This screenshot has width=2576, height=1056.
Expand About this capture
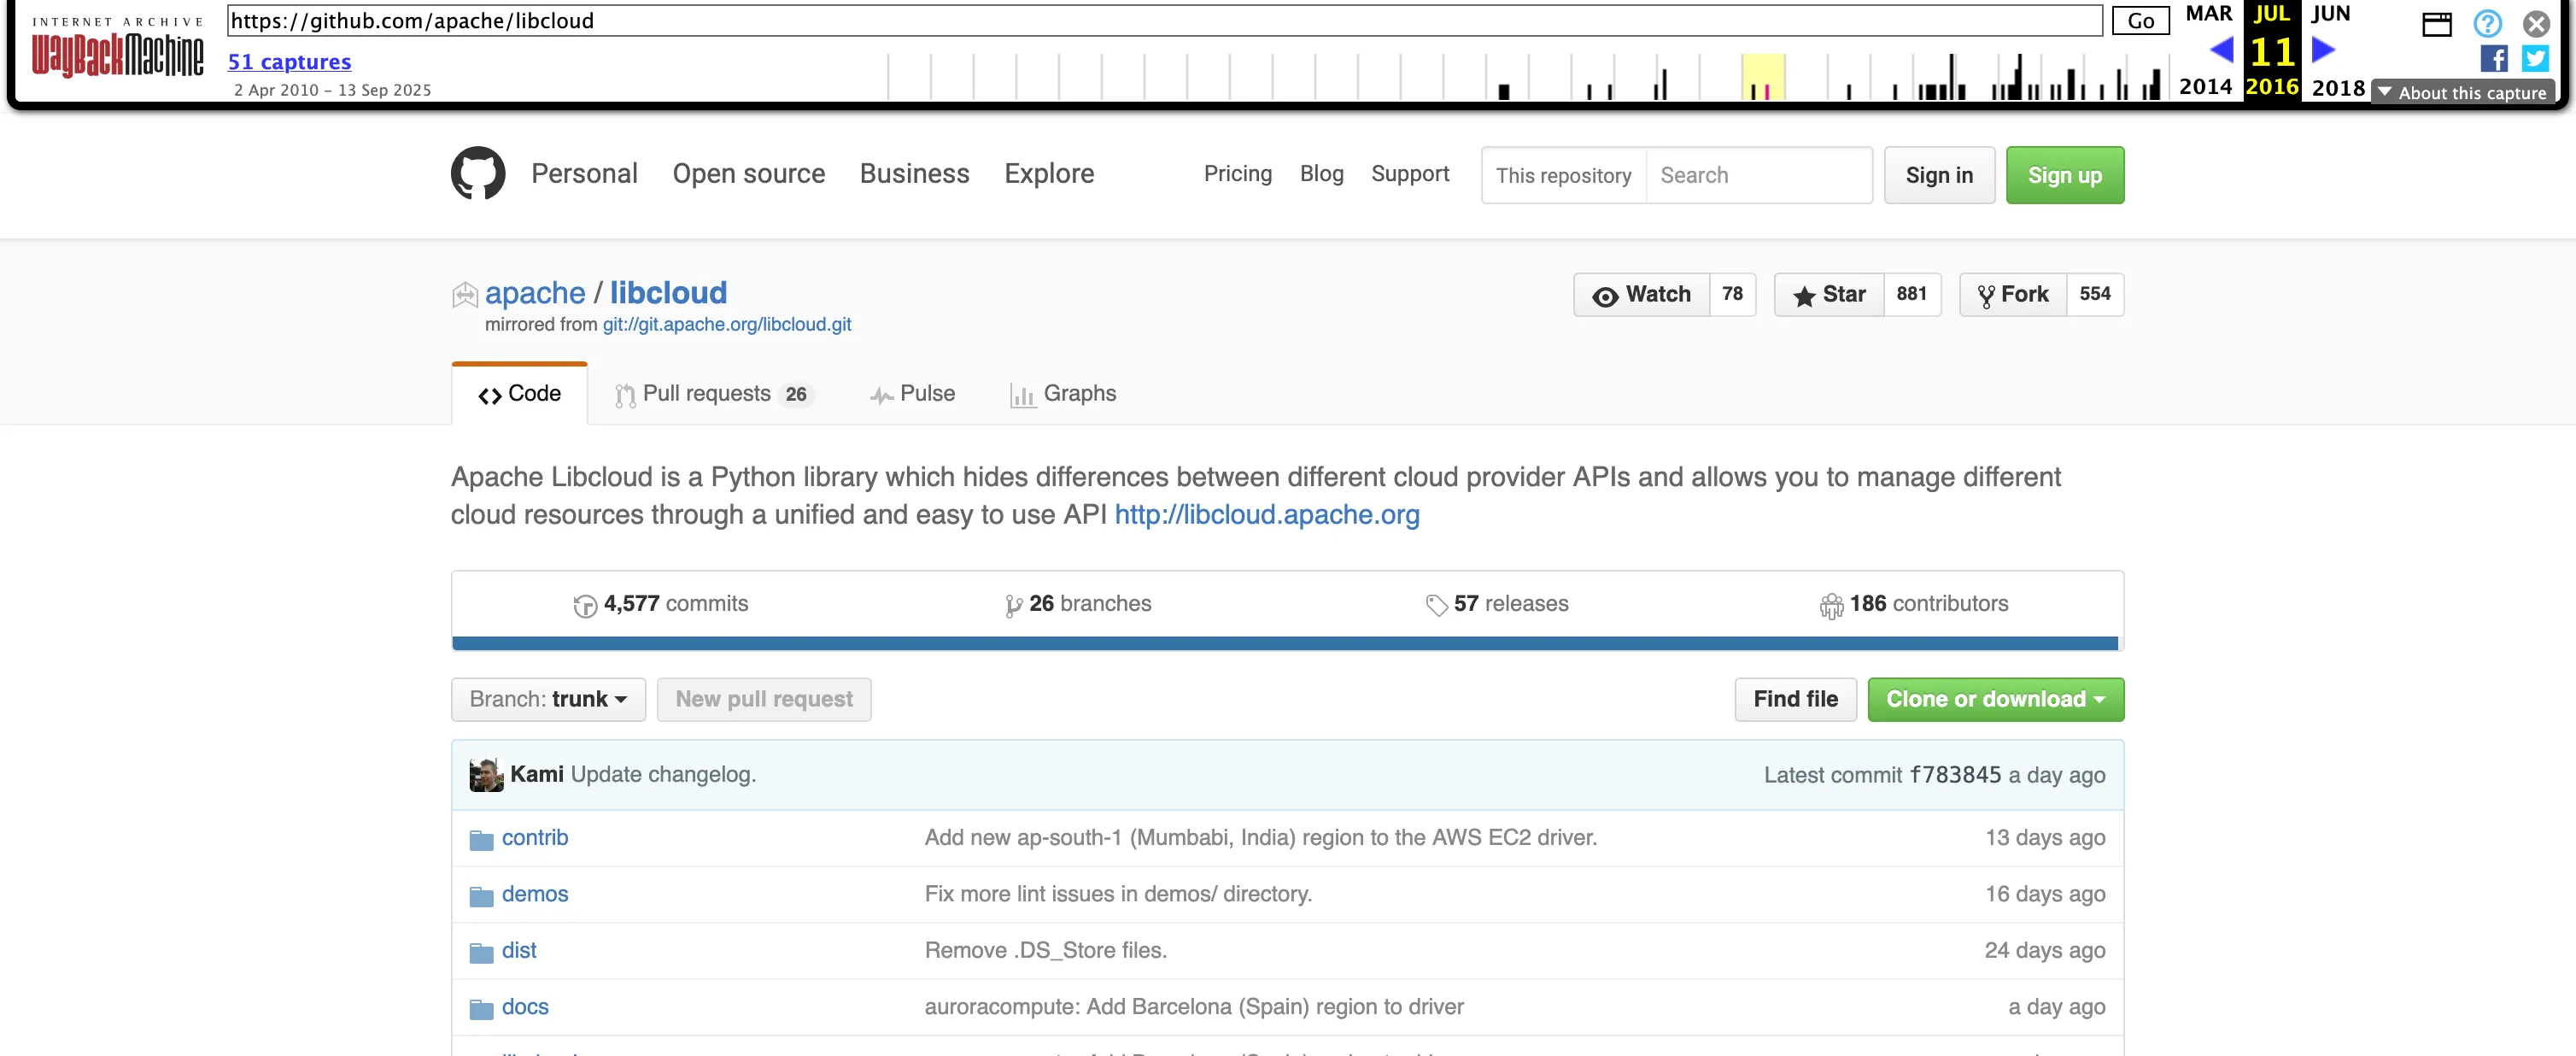click(2464, 92)
